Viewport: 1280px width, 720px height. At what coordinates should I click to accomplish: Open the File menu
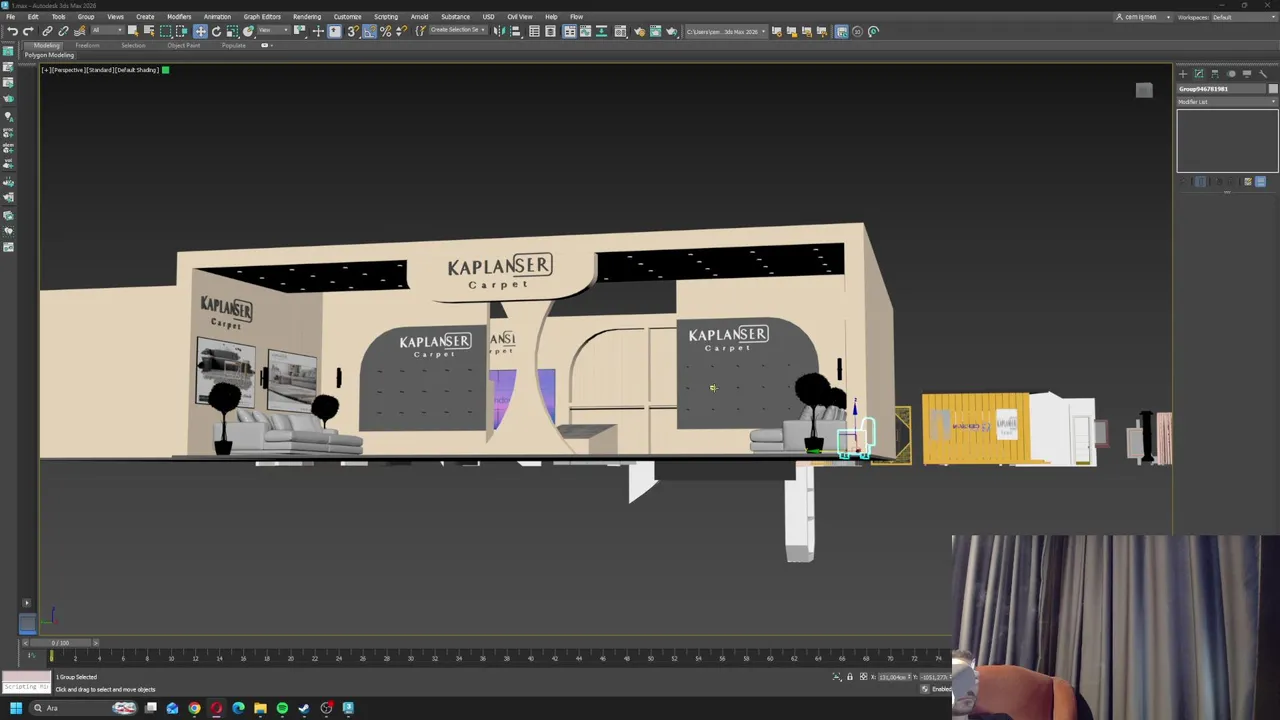pos(10,17)
